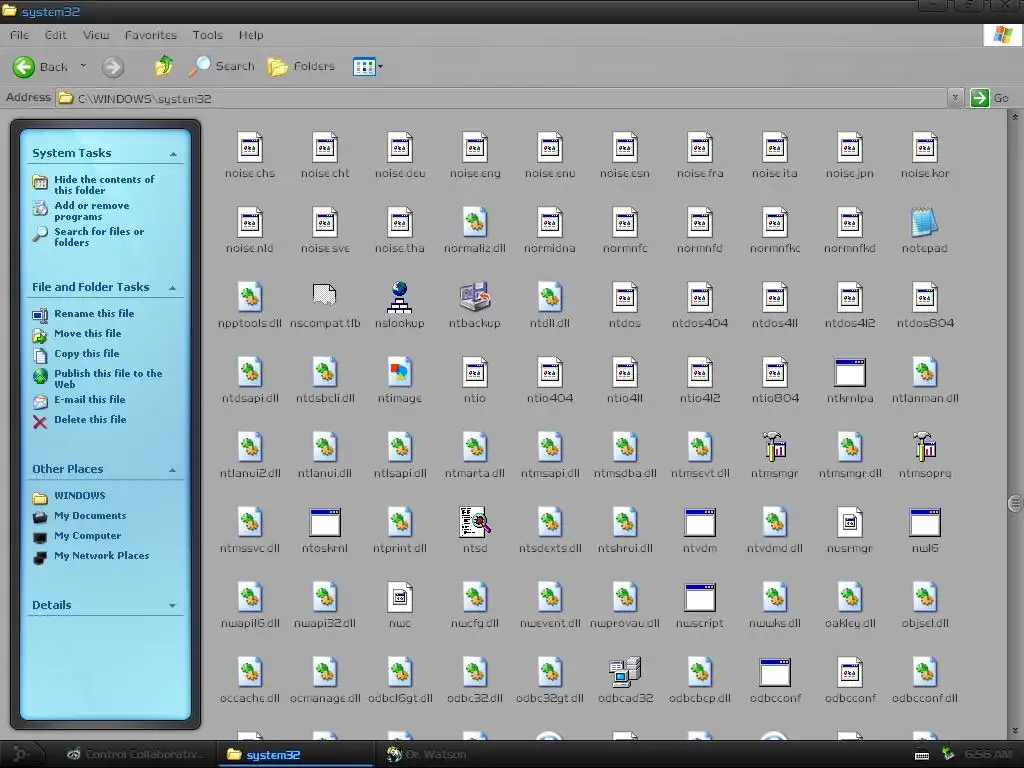
Task: Select the oakley.dll file icon
Action: pos(850,598)
